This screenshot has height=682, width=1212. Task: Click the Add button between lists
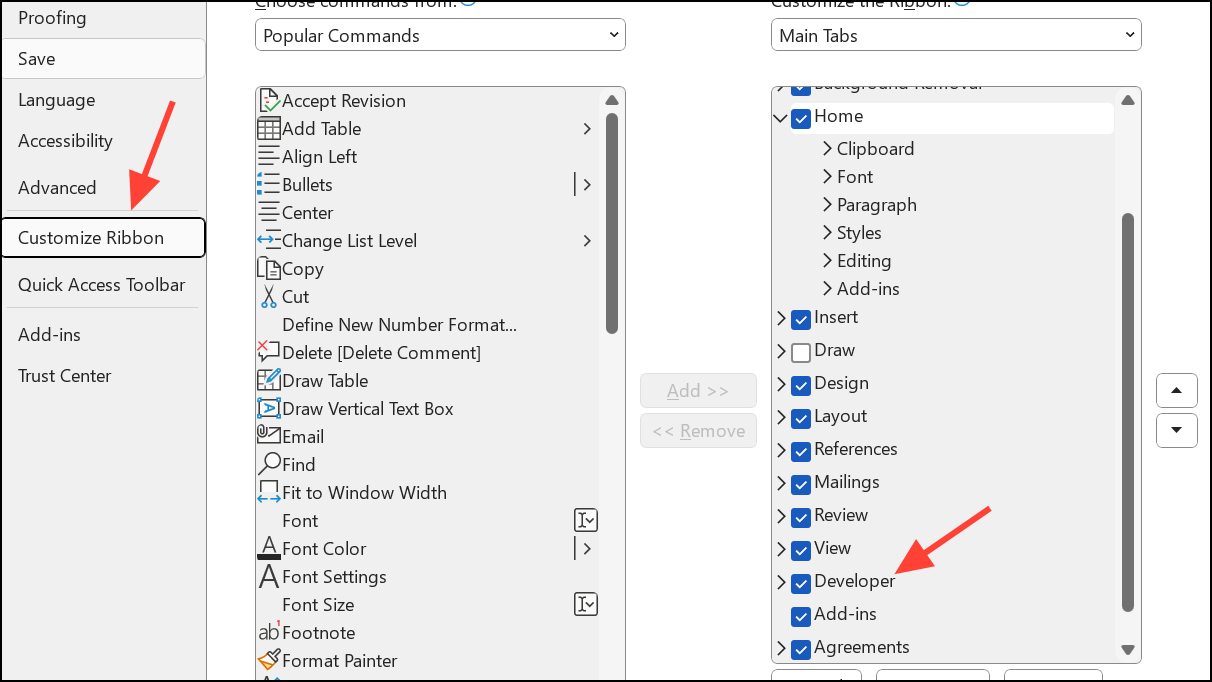point(698,390)
